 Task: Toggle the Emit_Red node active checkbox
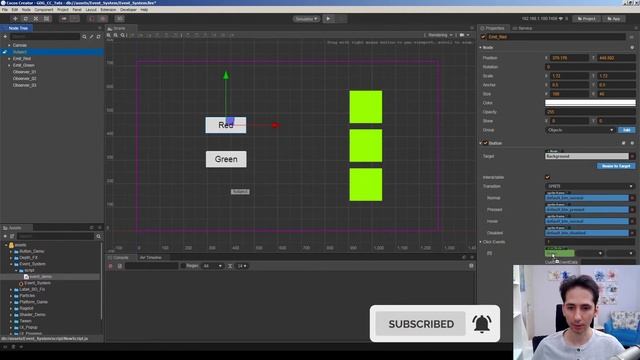(x=483, y=37)
